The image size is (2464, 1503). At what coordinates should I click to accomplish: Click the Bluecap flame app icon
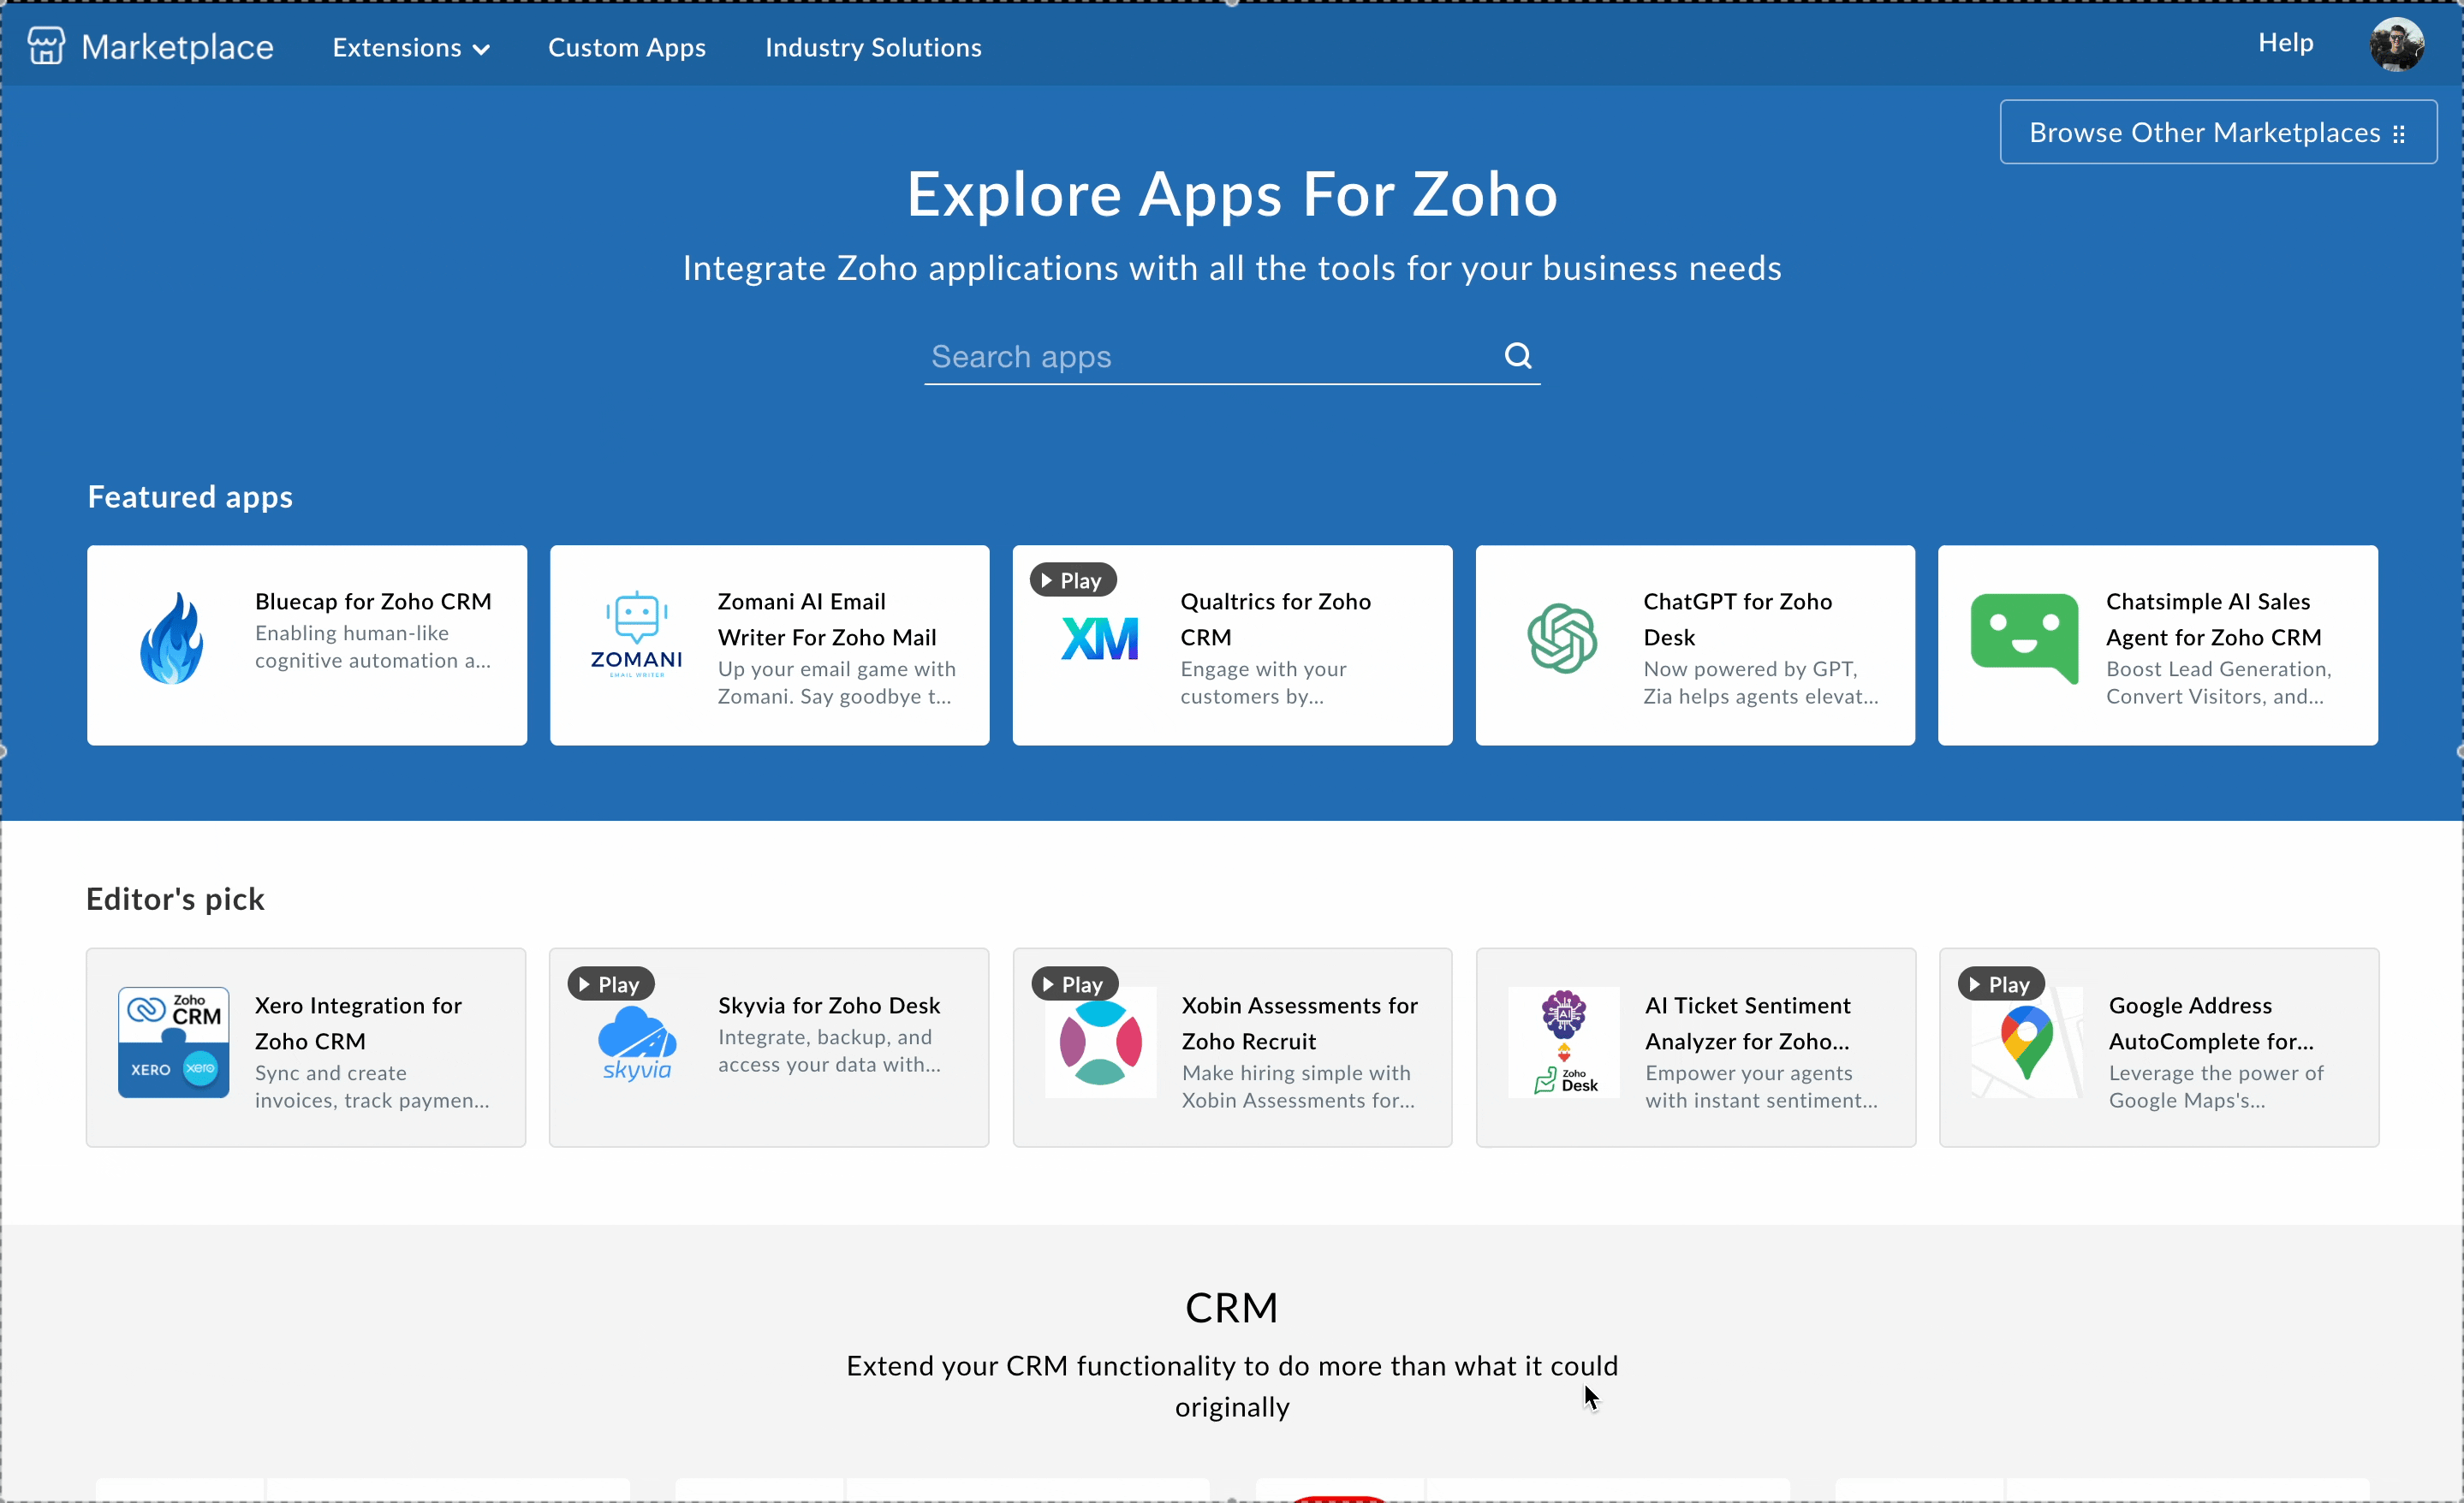(172, 639)
